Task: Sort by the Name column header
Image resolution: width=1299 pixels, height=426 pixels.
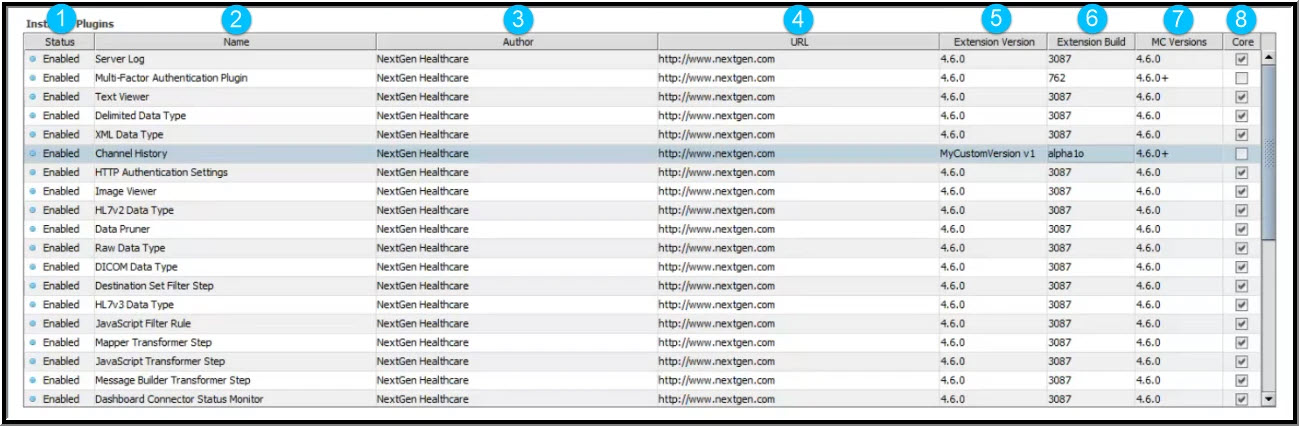Action: pos(236,42)
